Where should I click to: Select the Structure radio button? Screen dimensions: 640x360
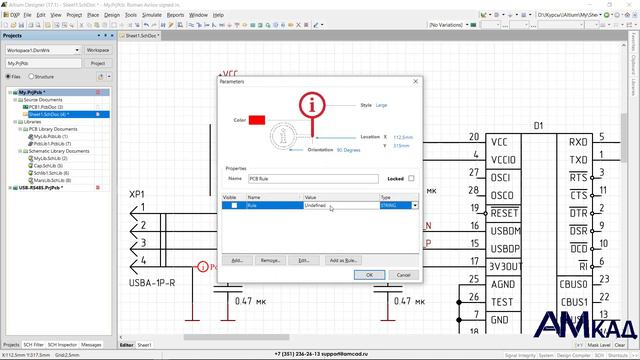pos(31,76)
